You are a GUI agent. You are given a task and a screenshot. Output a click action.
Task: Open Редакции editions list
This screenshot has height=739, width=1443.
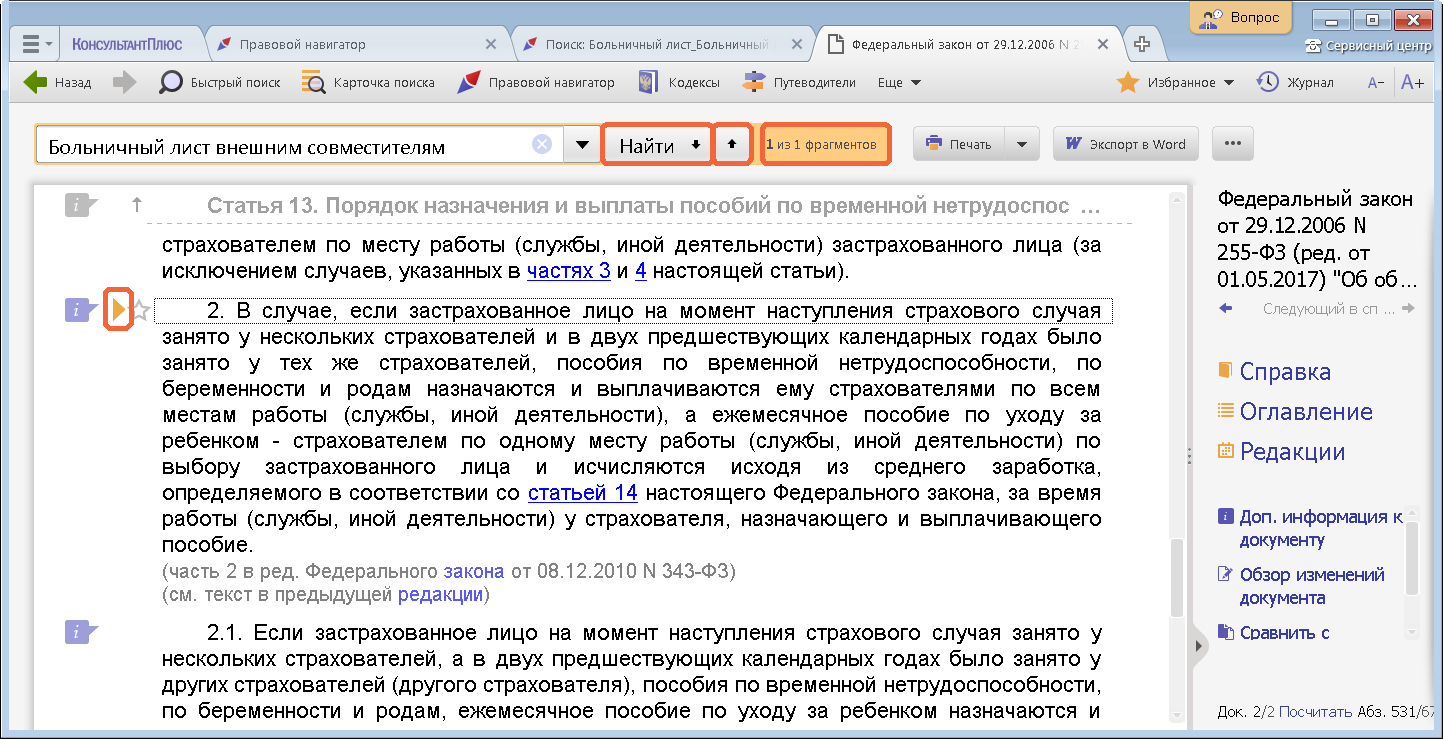(x=1281, y=452)
